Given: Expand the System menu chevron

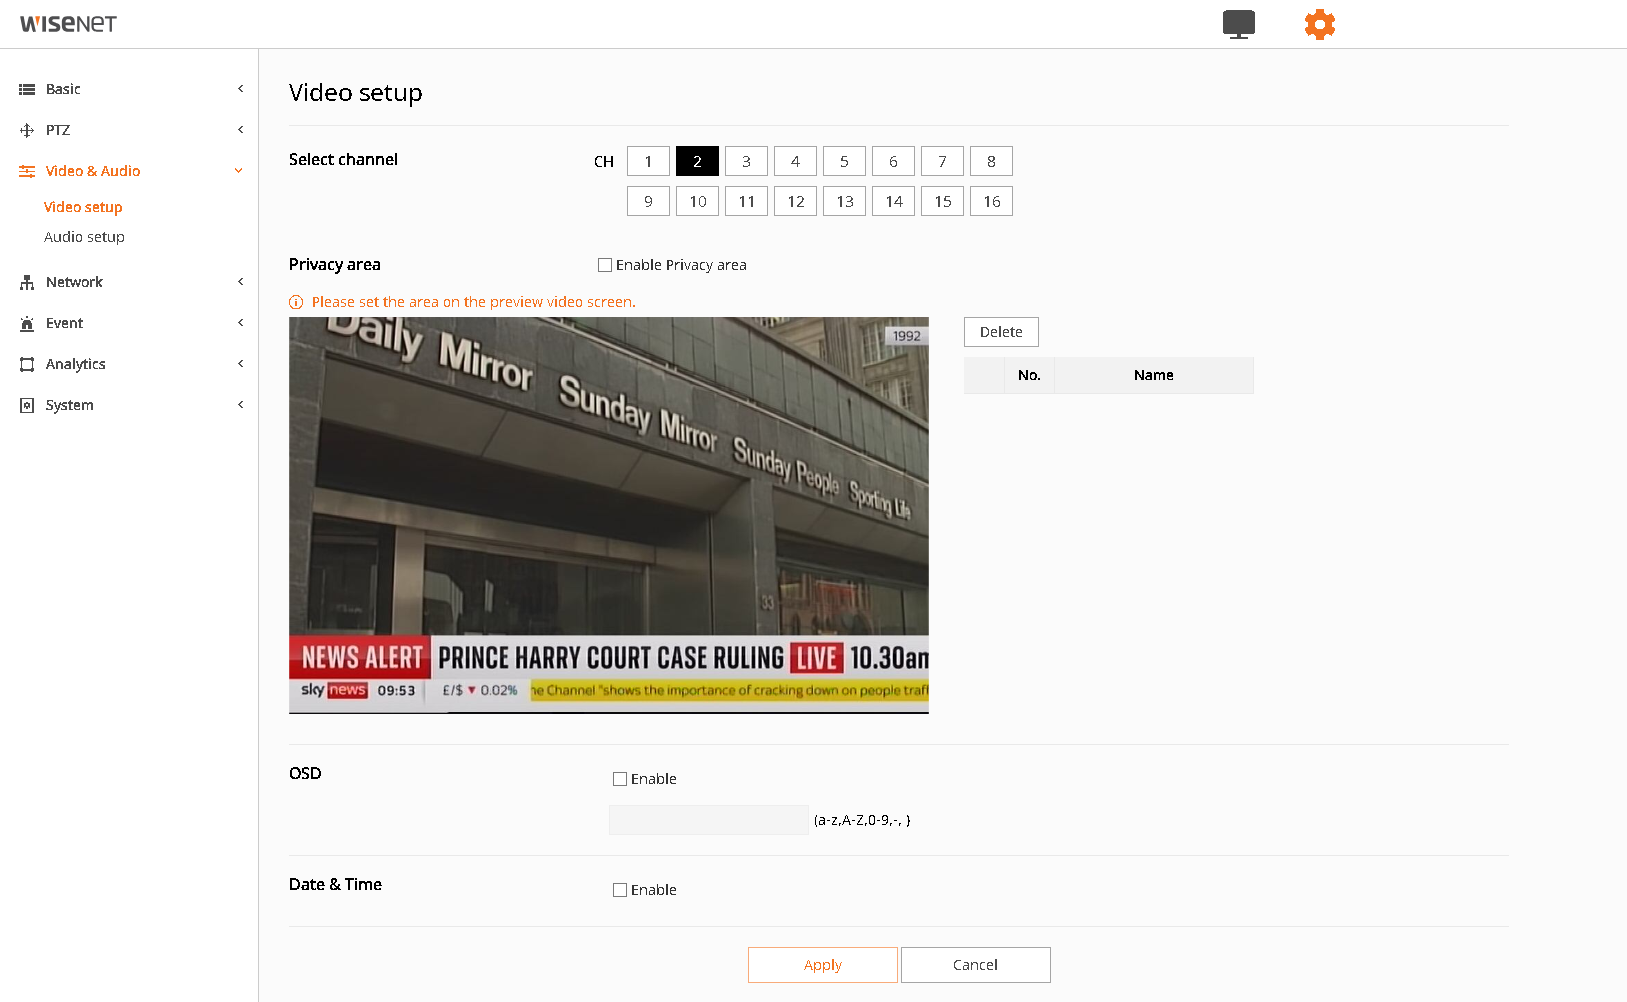Looking at the screenshot, I should tap(240, 405).
